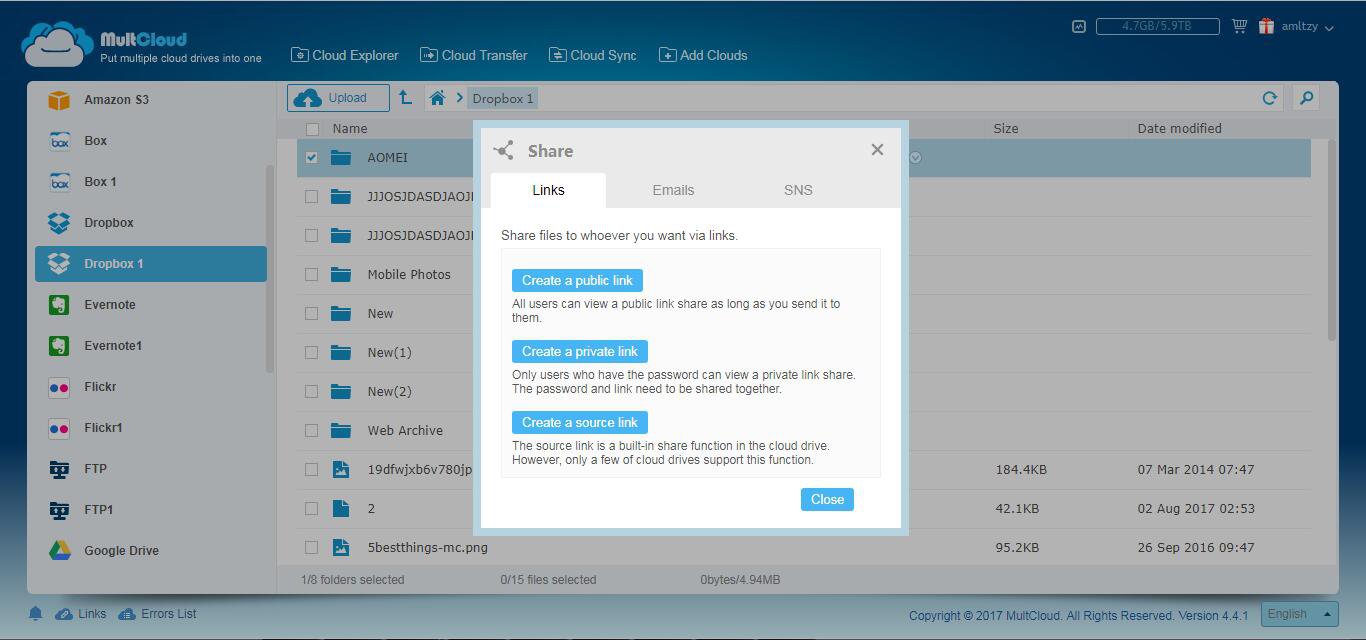Screen dimensions: 1366x640
Task: Check the Mobile Photos folder checkbox
Action: pyautogui.click(x=312, y=275)
